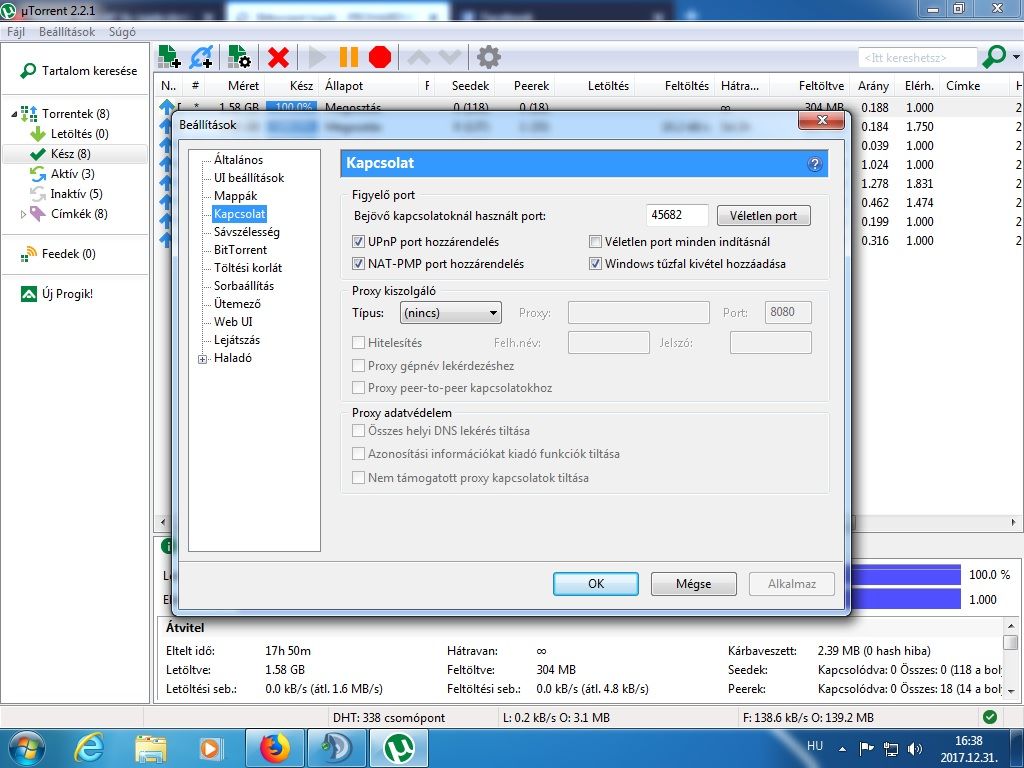Expand the Haladó tree node
The width and height of the screenshot is (1024, 768).
[202, 359]
